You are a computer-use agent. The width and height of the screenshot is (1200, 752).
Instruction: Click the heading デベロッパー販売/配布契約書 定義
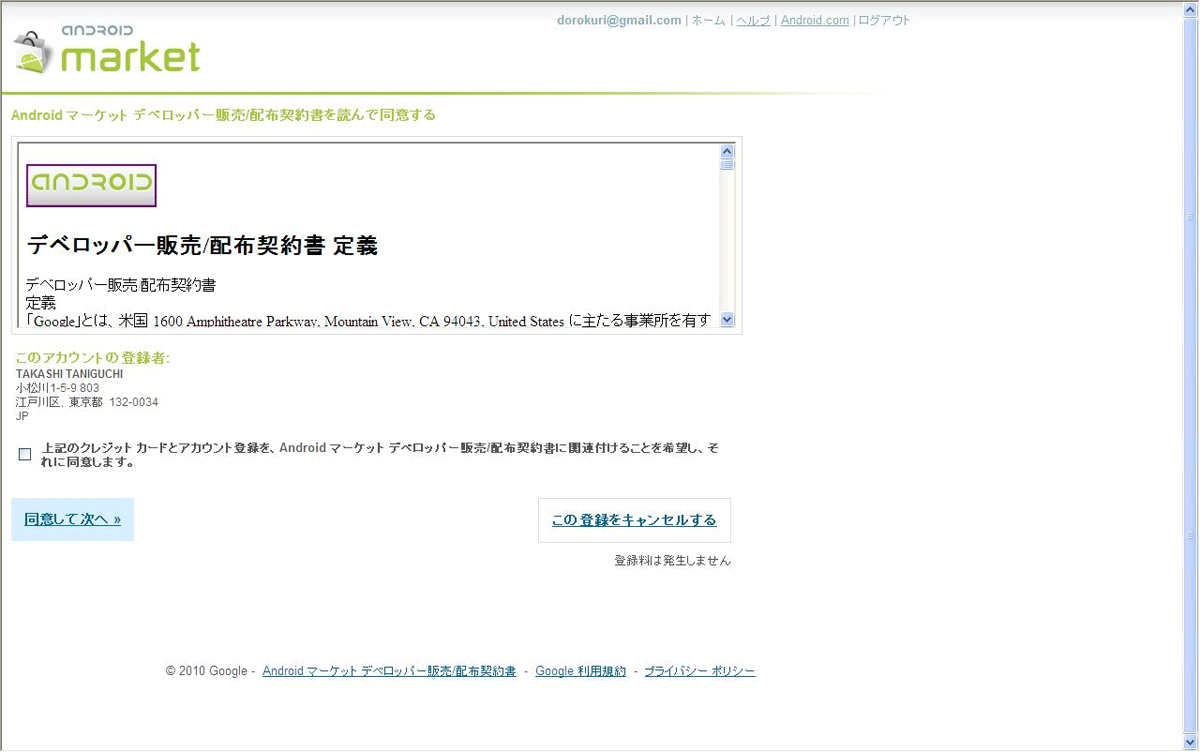[x=202, y=245]
